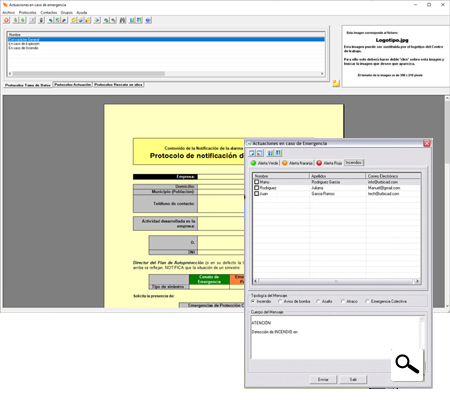The height and width of the screenshot is (400, 450).
Task: Check the box for contact Juan
Action: 256,193
